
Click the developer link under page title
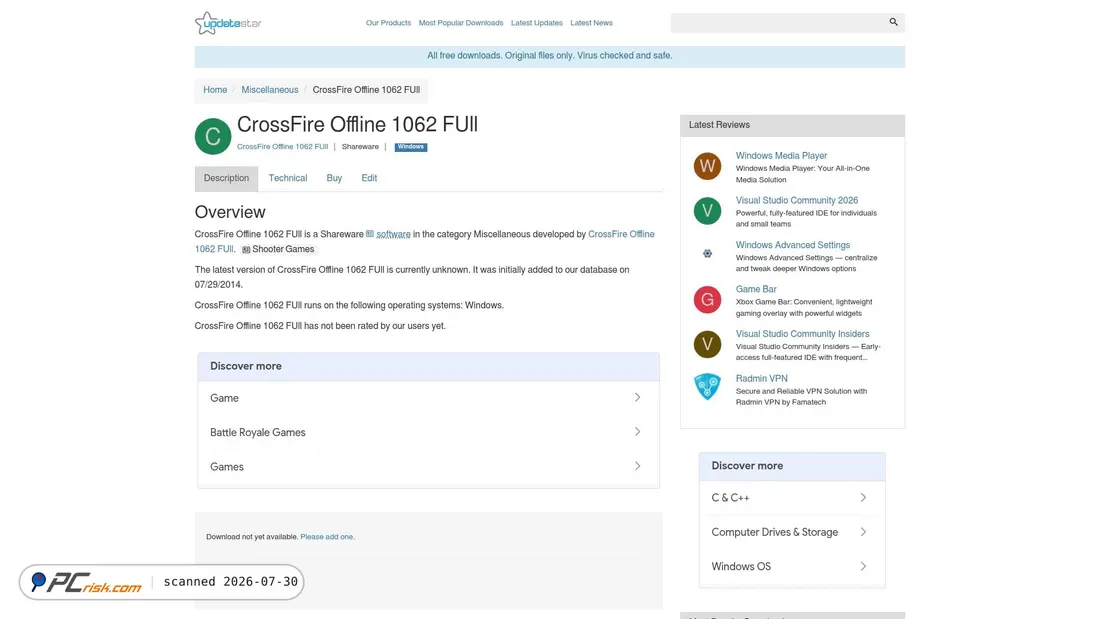pyautogui.click(x=282, y=147)
